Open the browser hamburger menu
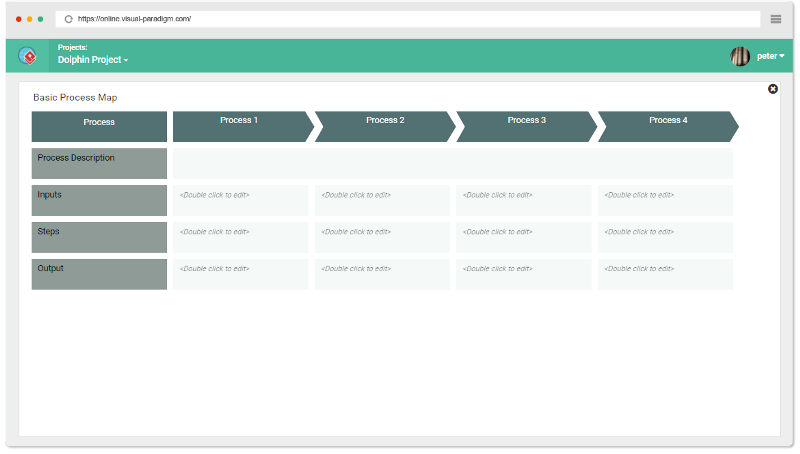Image resolution: width=800 pixels, height=454 pixels. [775, 19]
